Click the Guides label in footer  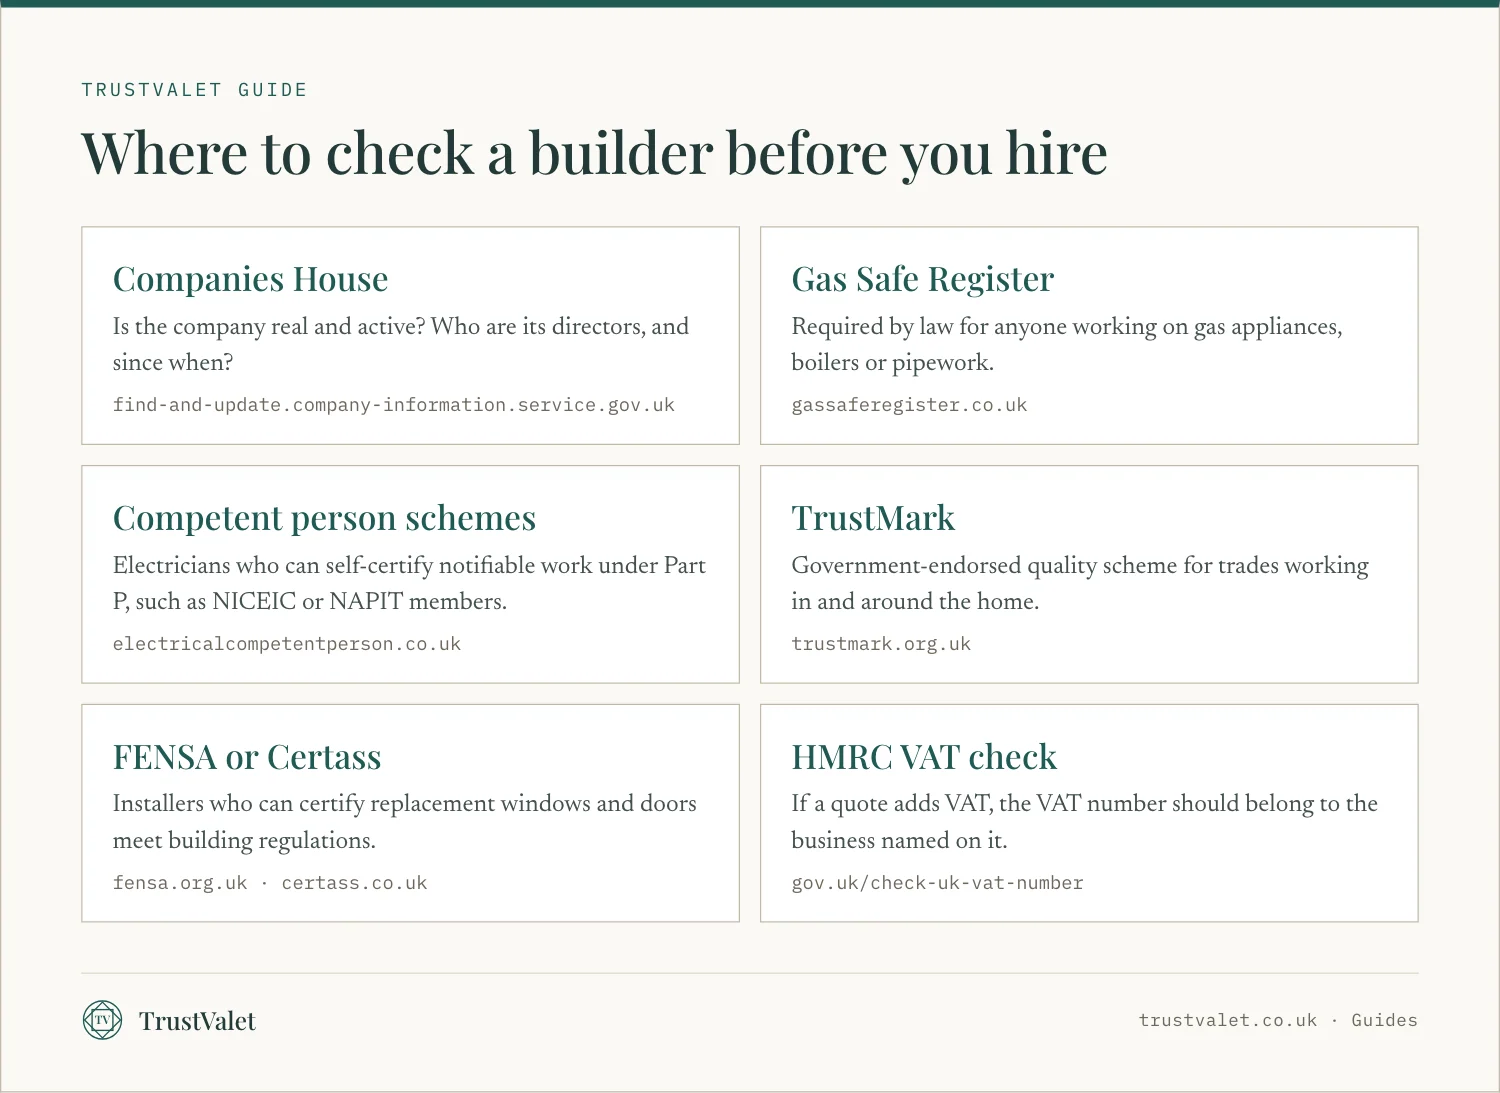click(1384, 1020)
